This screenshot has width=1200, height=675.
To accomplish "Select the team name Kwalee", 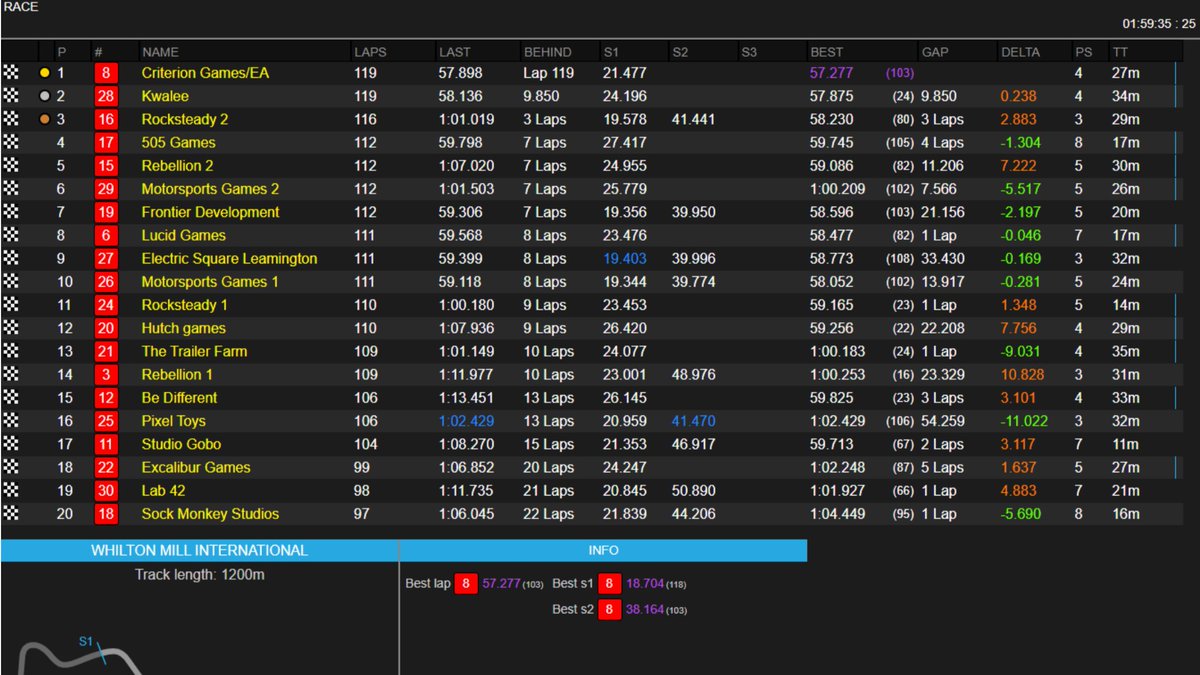I will pos(164,96).
